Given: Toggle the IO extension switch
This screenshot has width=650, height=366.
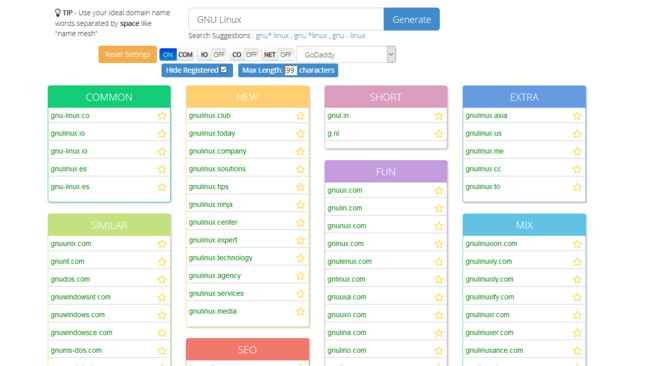Looking at the screenshot, I should [212, 55].
